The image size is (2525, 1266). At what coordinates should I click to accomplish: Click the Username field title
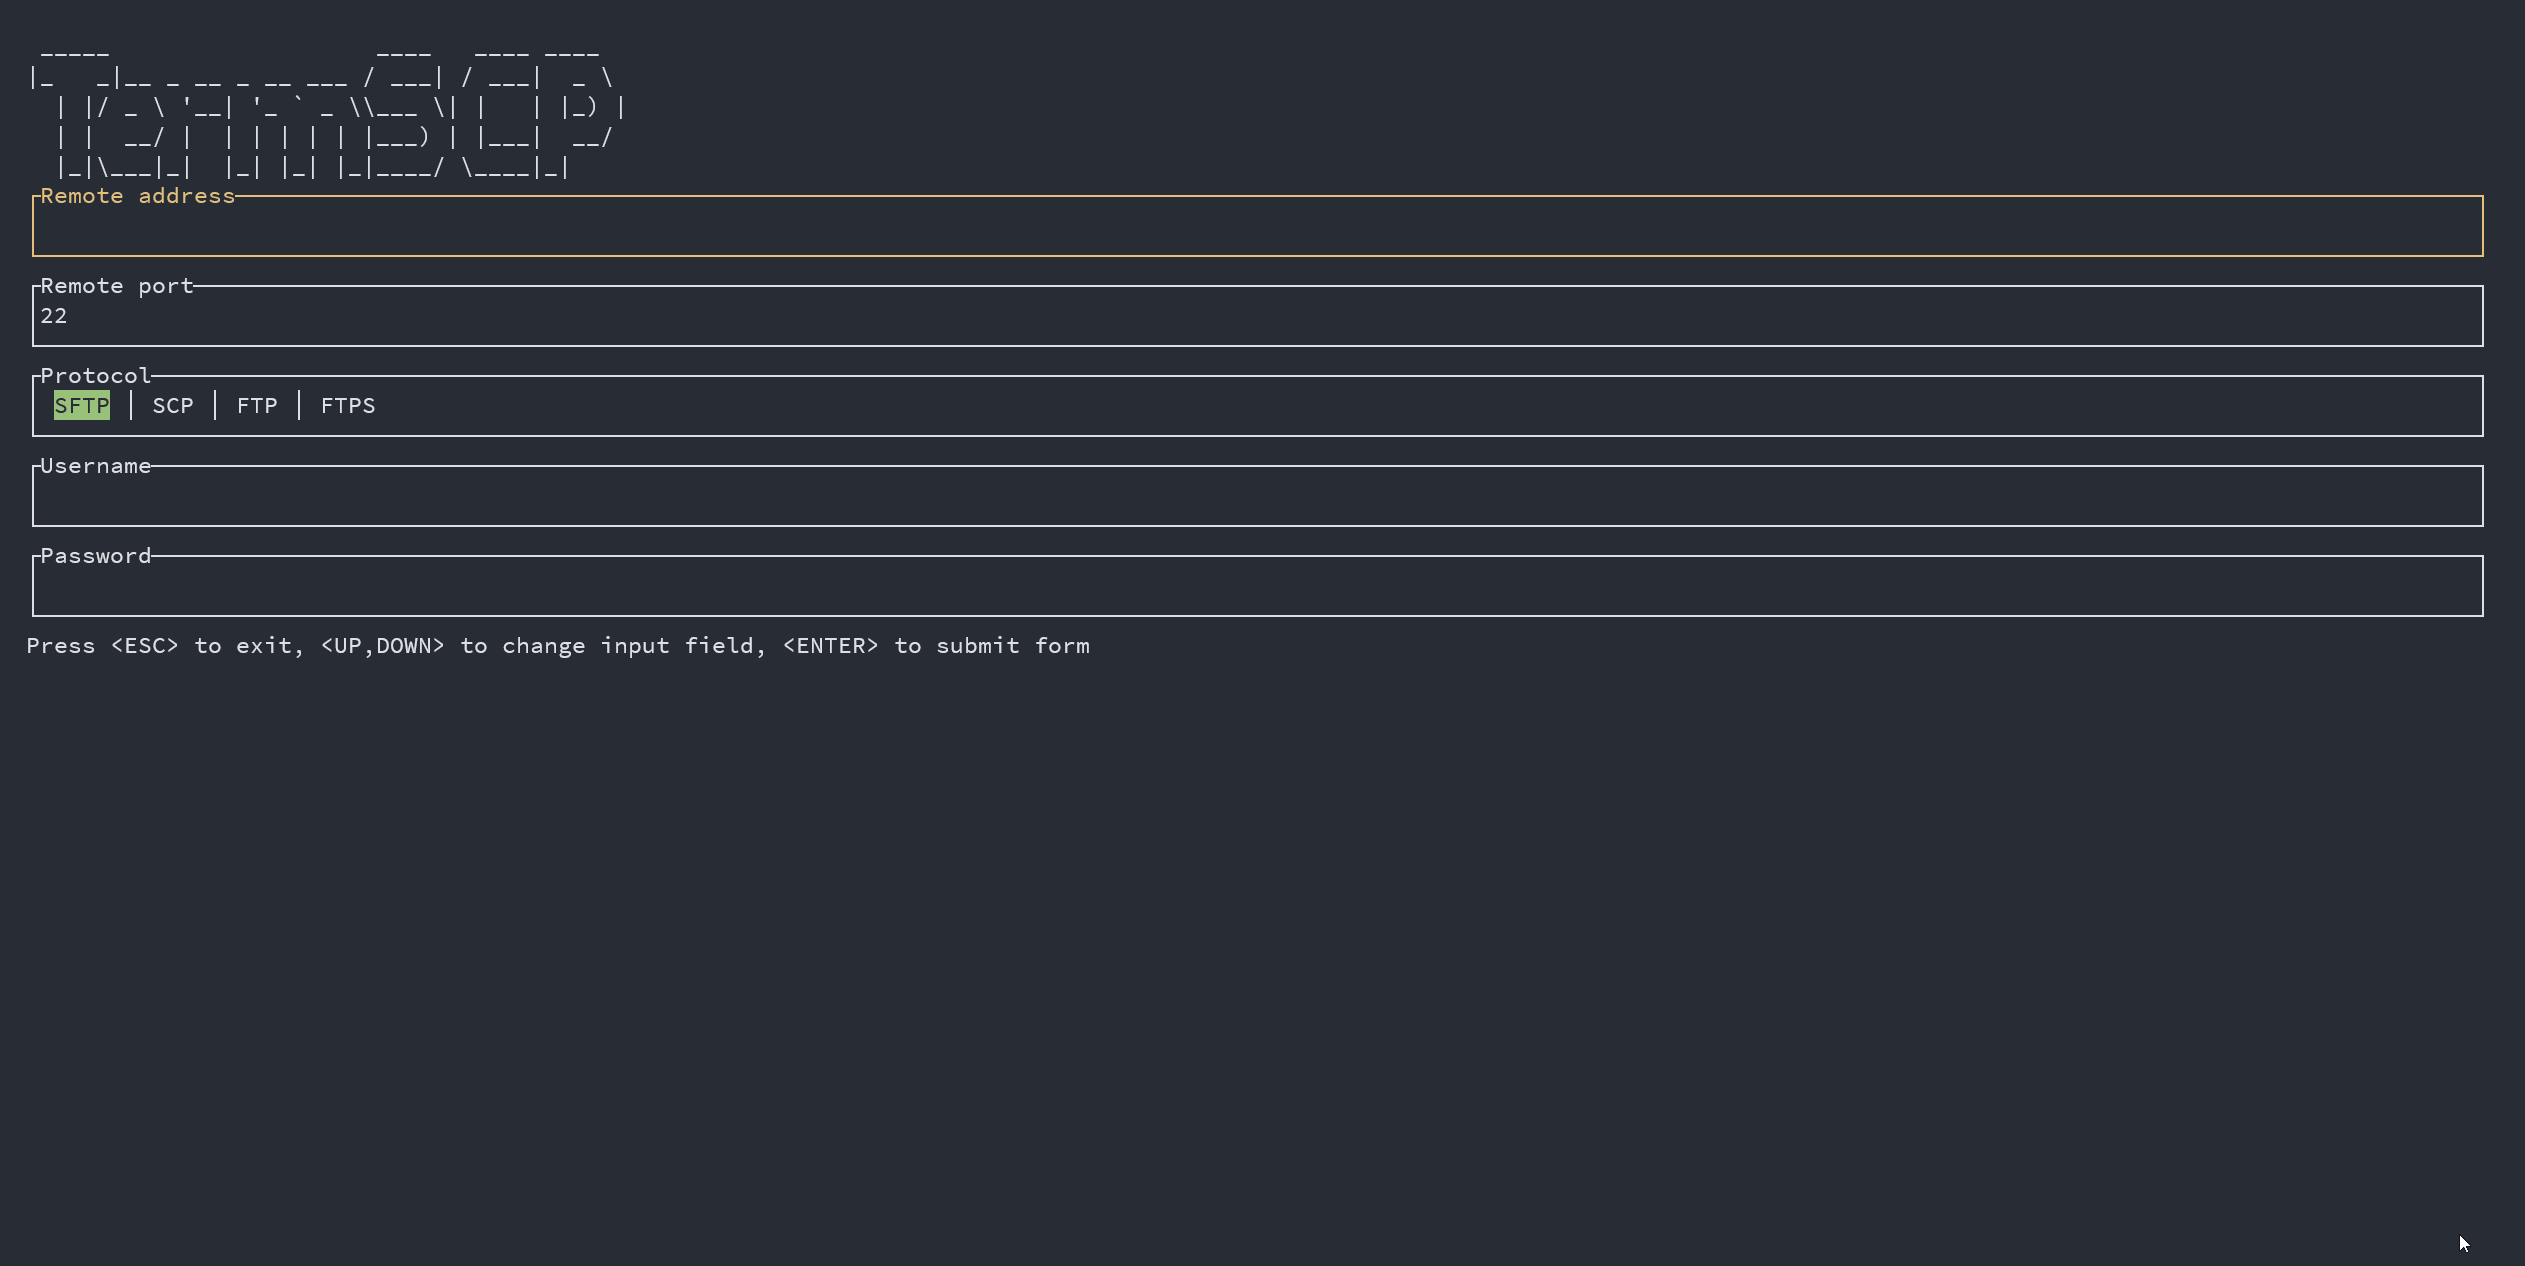96,466
